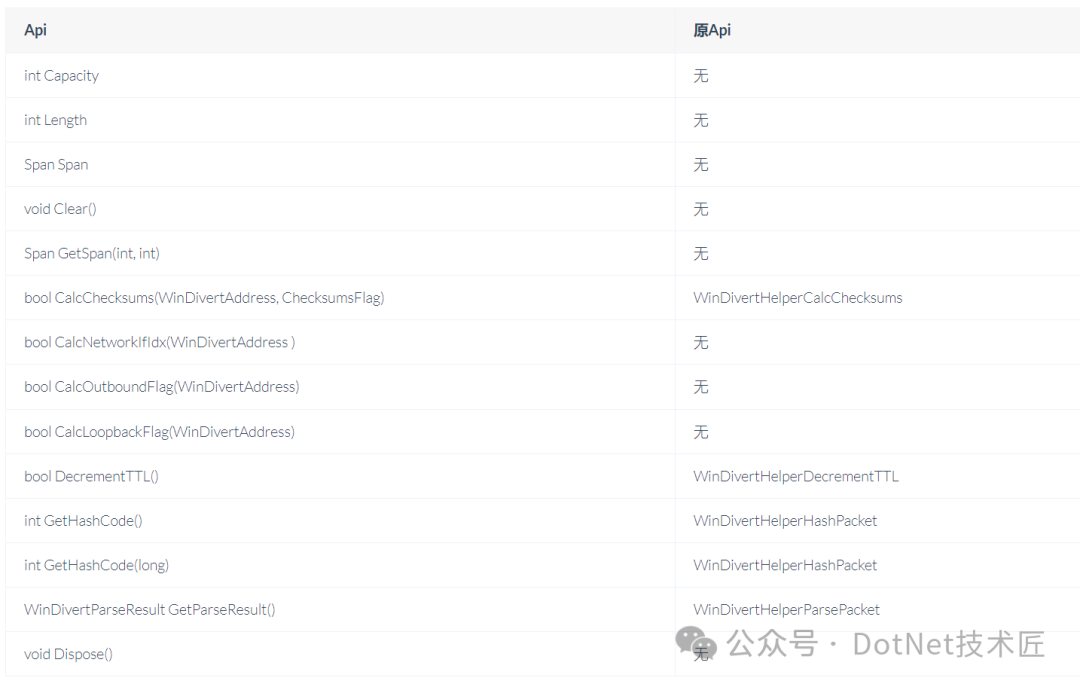Click the WinDivertParseResult GetParseResult() entry
Viewport: 1080px width, 687px height.
[150, 610]
